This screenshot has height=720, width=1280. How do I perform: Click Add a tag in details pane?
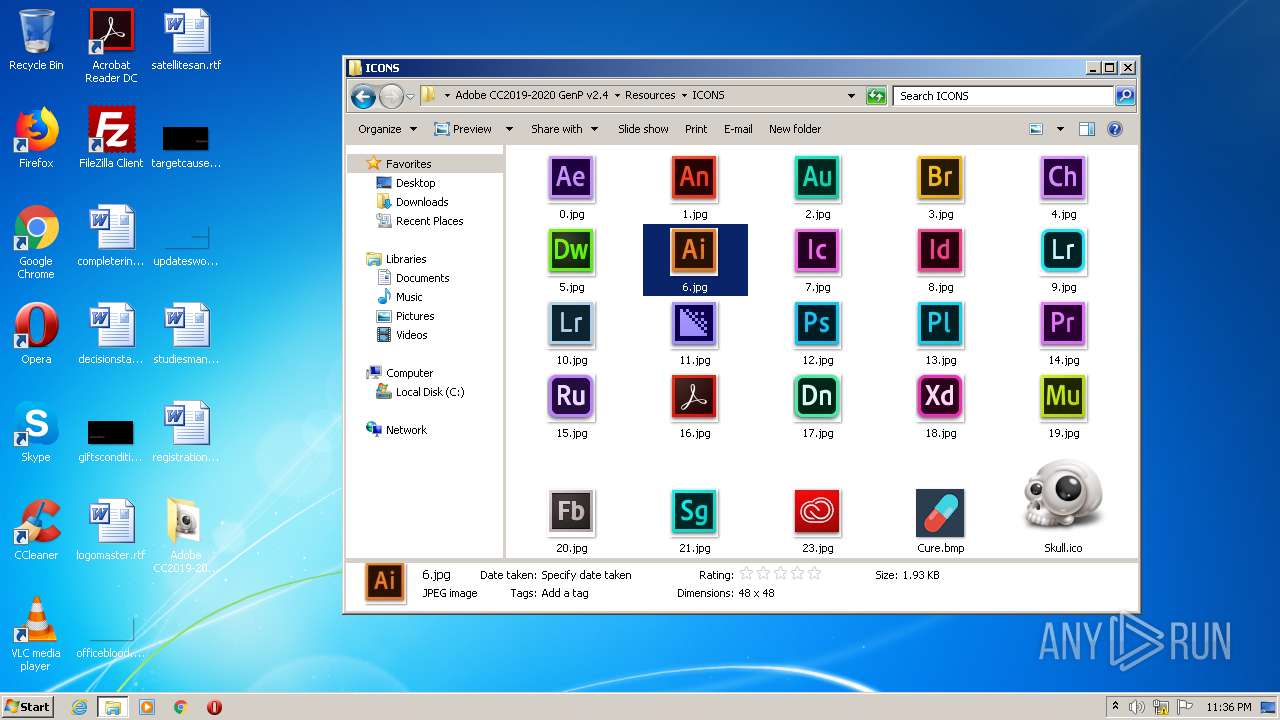tap(564, 593)
